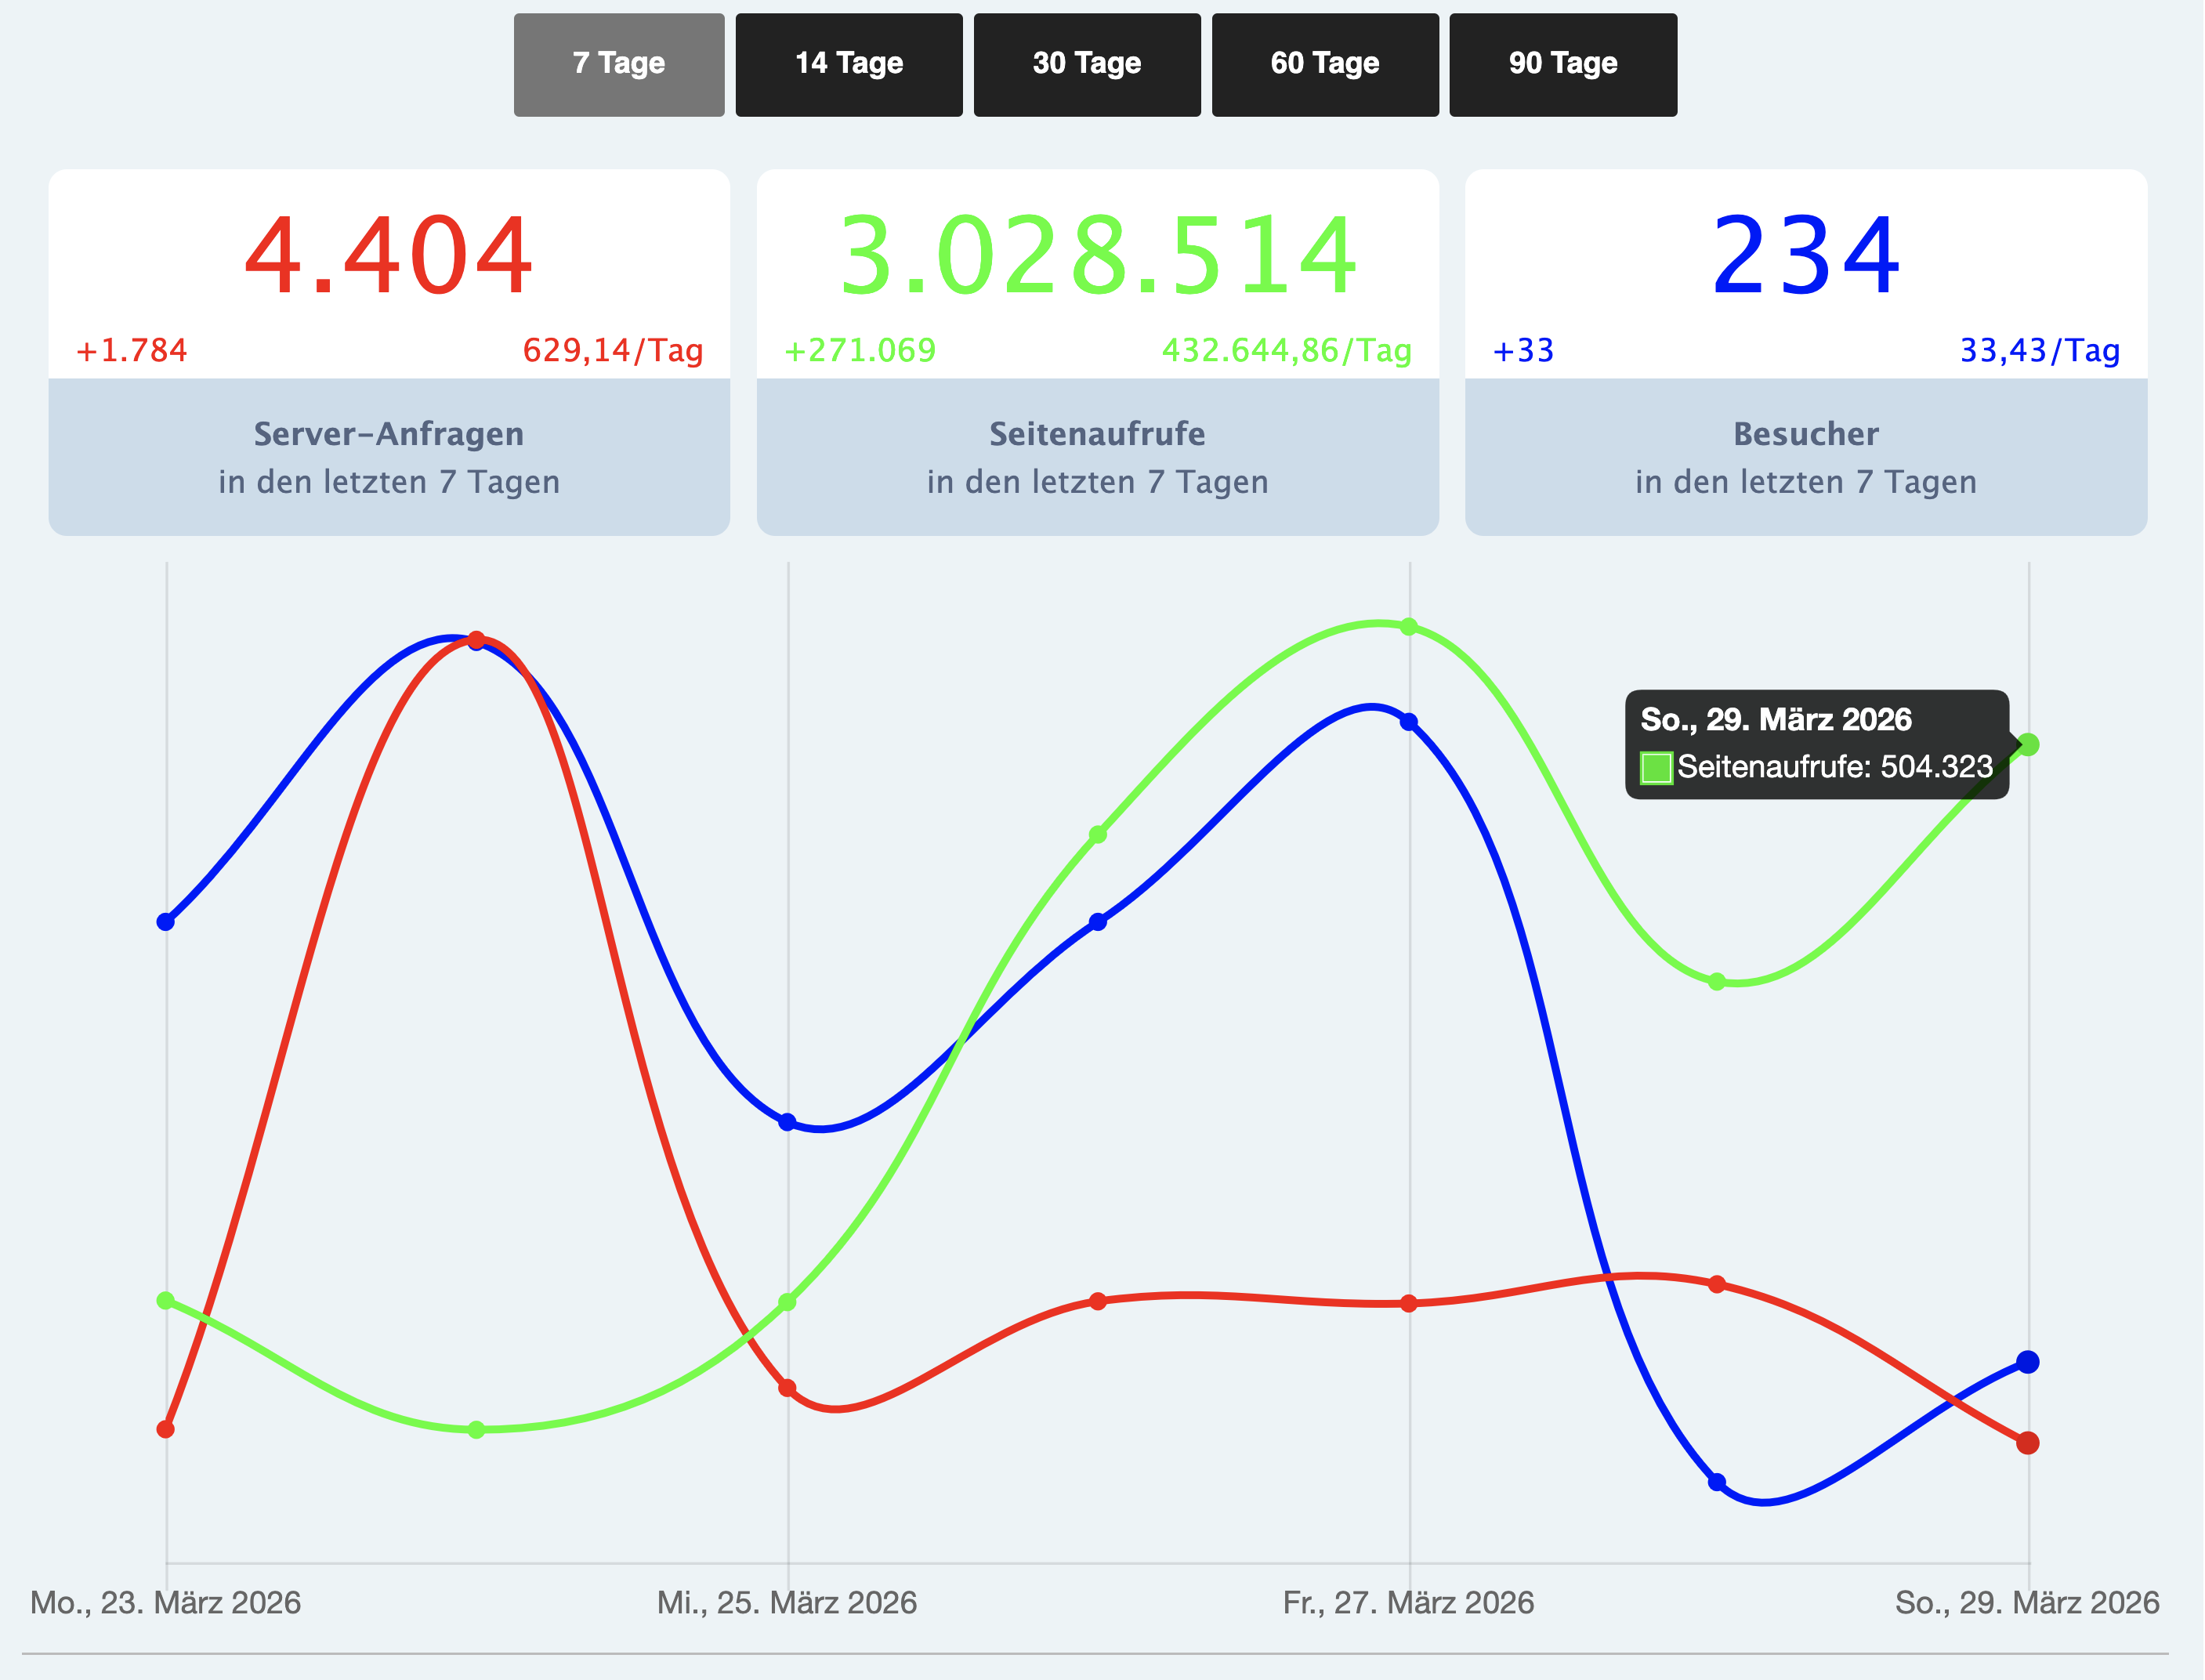This screenshot has height=1680, width=2205.
Task: Switch to the 14 Tage view
Action: 848,64
